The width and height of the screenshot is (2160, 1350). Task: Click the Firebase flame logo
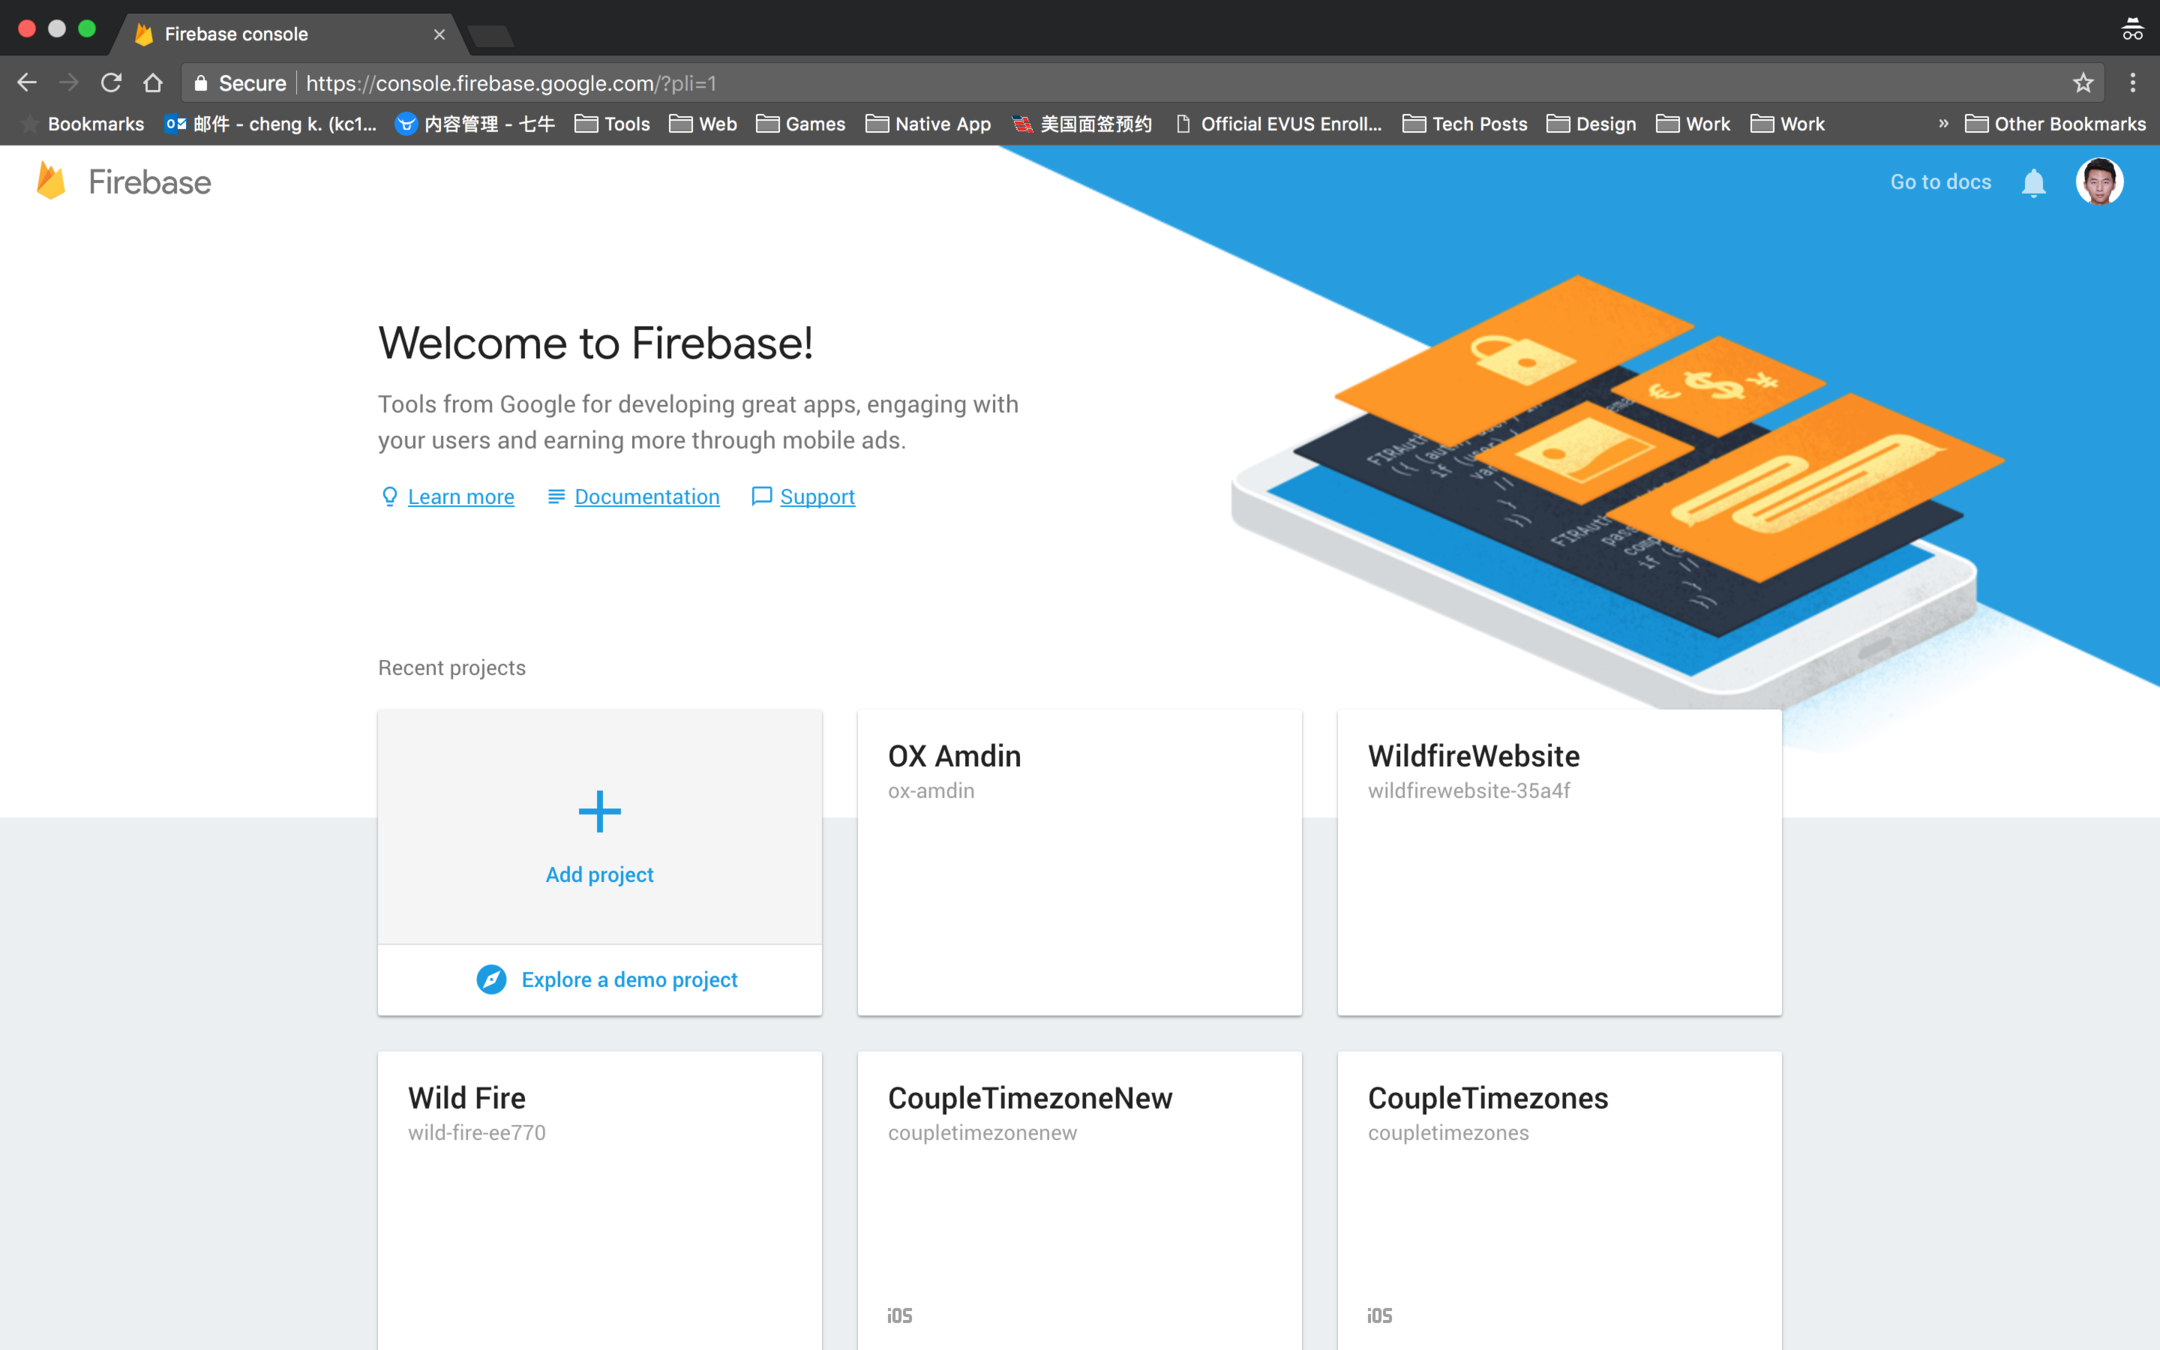click(x=51, y=181)
